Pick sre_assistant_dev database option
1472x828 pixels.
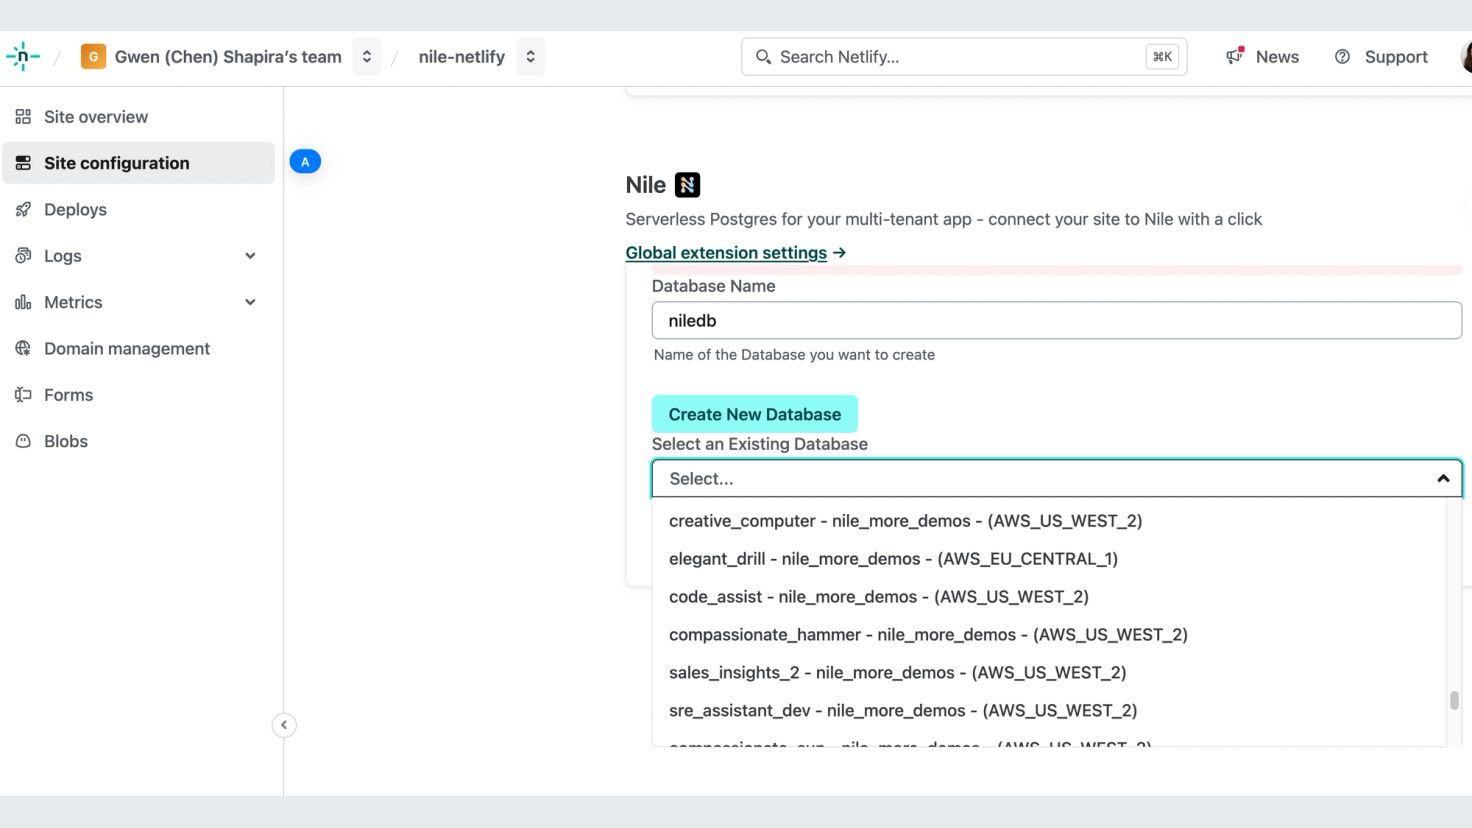[x=1049, y=711]
